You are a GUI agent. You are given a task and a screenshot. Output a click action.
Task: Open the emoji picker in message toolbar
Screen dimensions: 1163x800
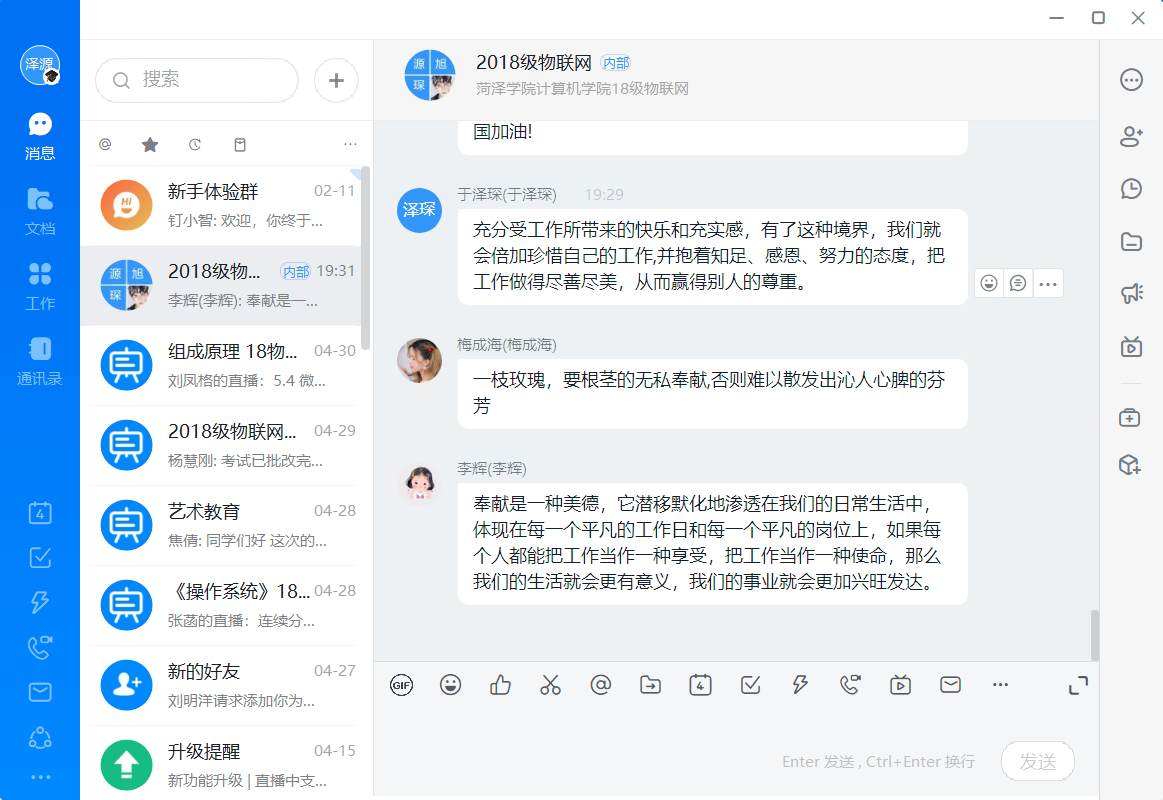tap(451, 685)
